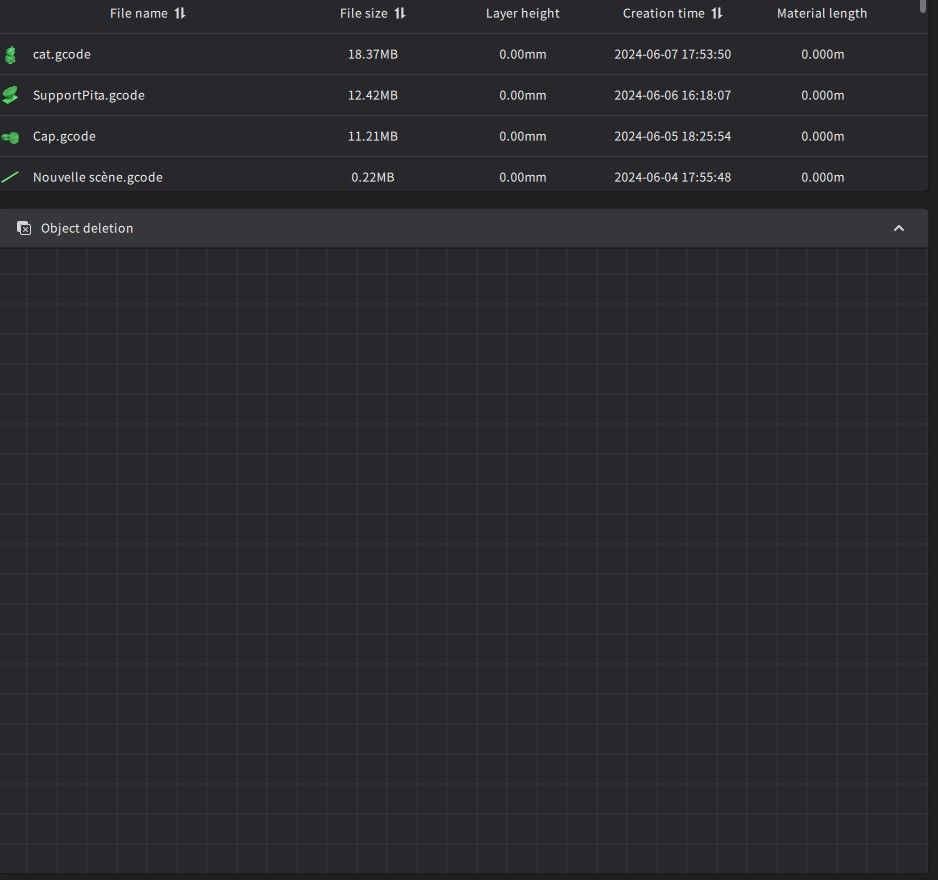Click the SupportPita.gcode model thumbnail icon

[10, 95]
